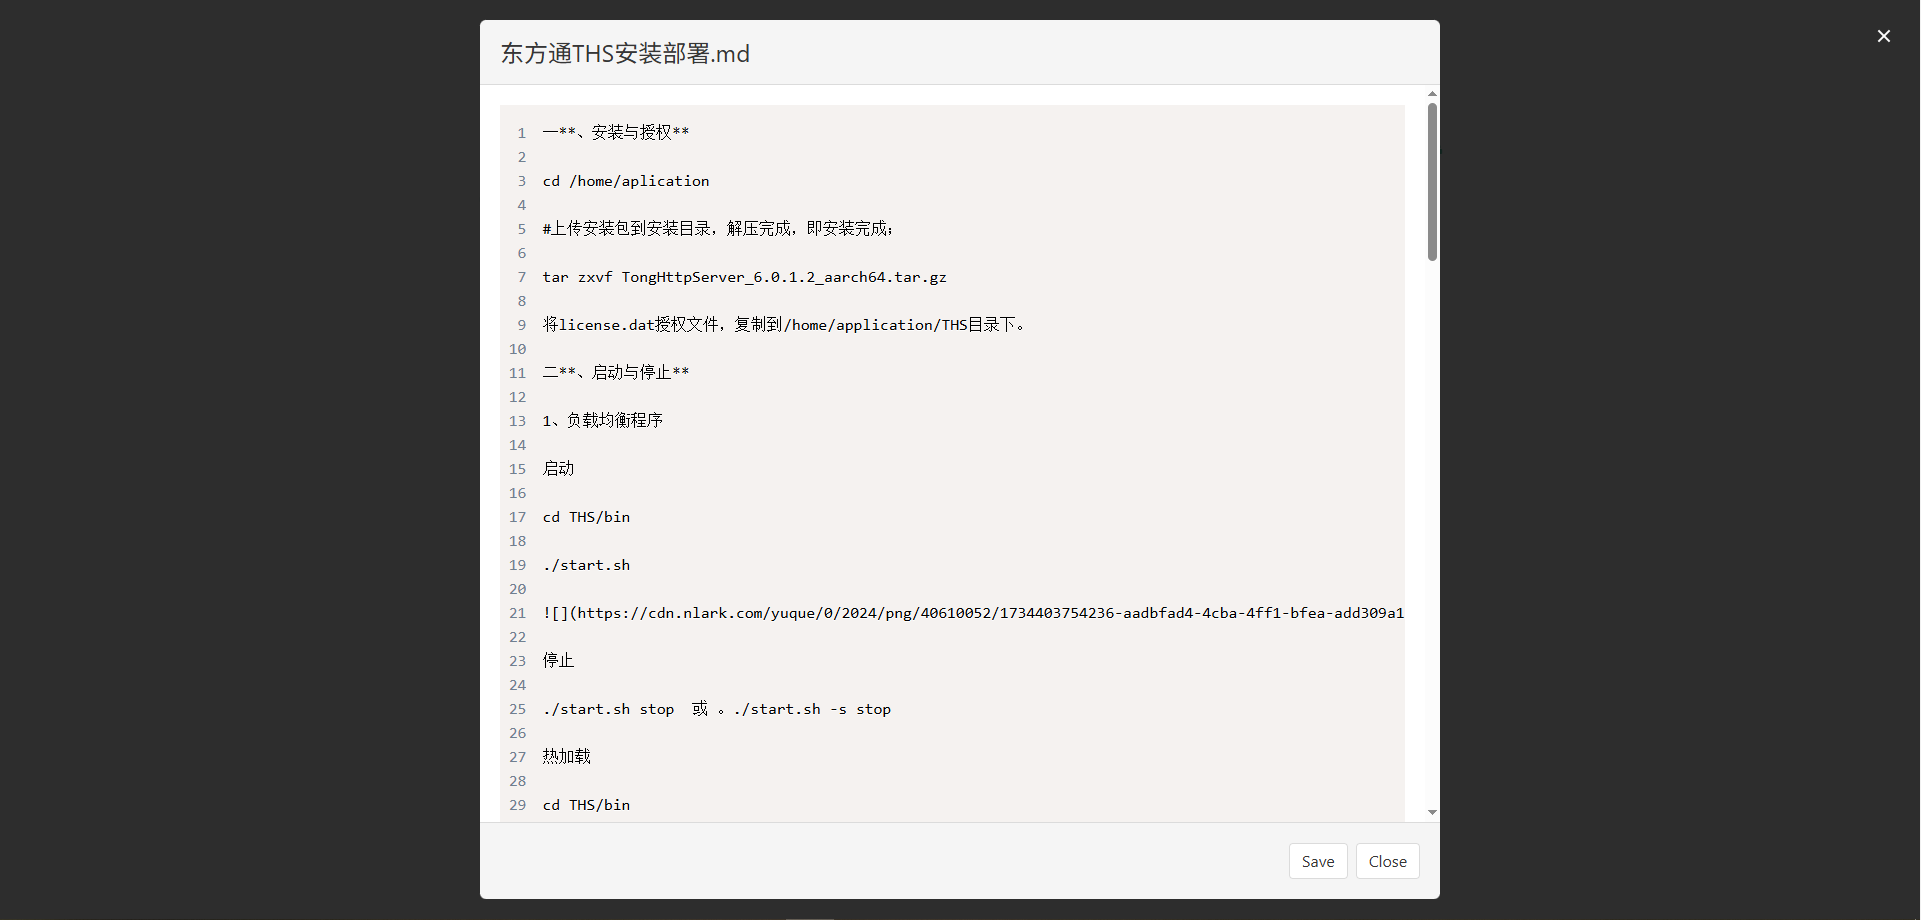
Task: Click the 东方通THS安装部署.md dialog title
Action: point(625,53)
